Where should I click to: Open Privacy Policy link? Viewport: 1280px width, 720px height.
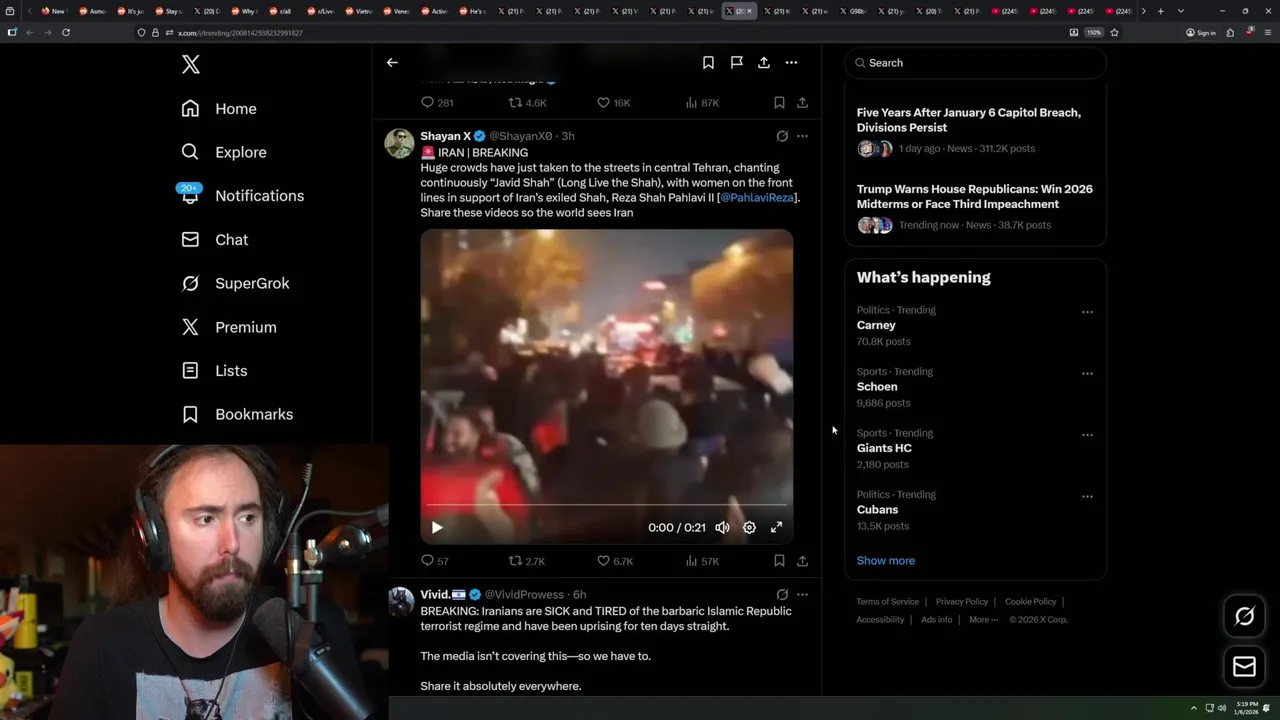[961, 602]
